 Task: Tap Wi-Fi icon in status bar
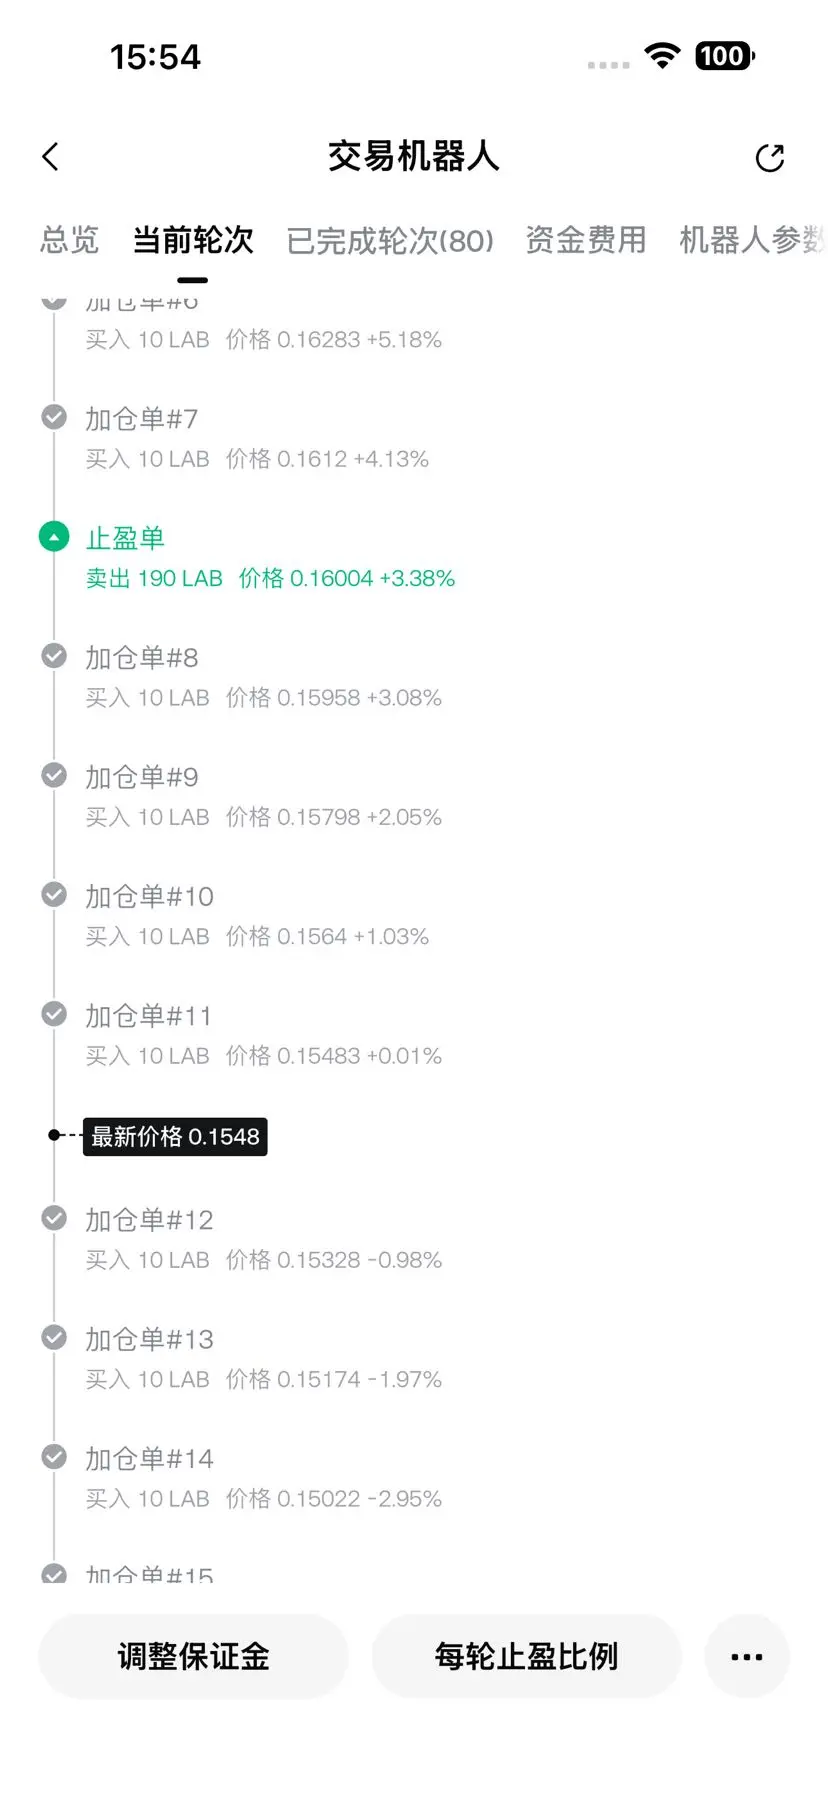click(662, 56)
